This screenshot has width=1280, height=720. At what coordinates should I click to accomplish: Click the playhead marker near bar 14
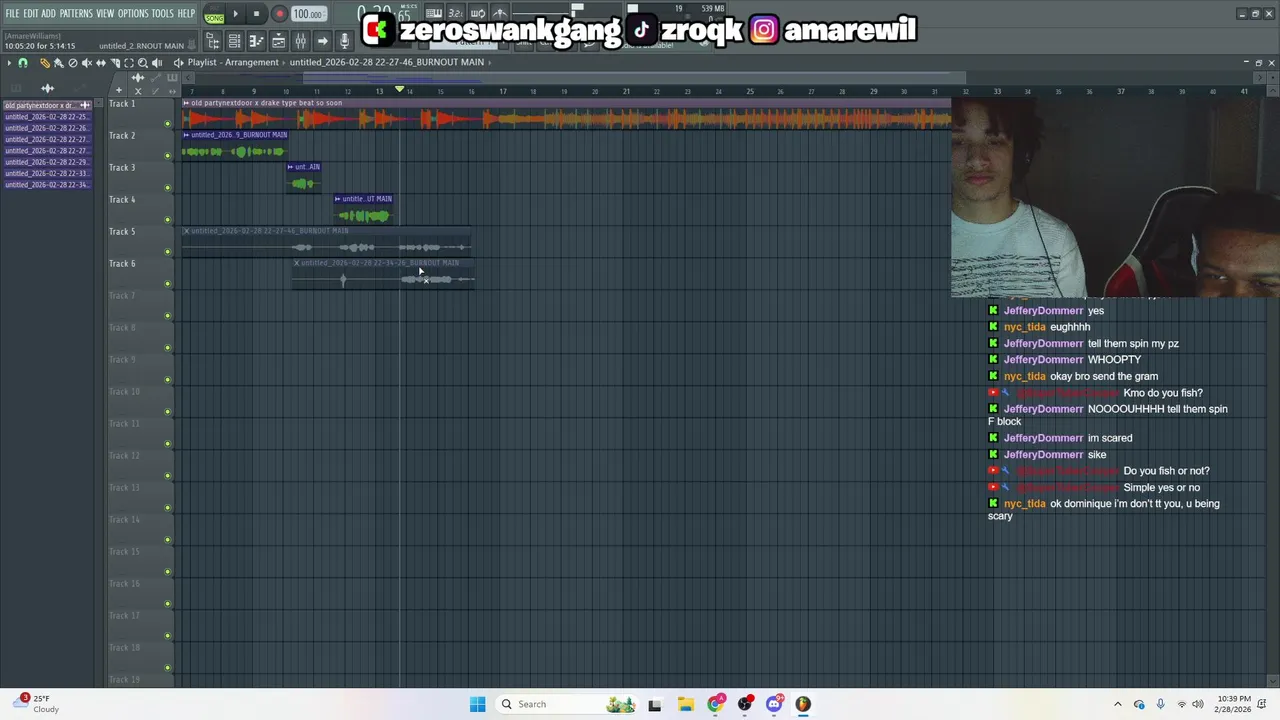[399, 90]
